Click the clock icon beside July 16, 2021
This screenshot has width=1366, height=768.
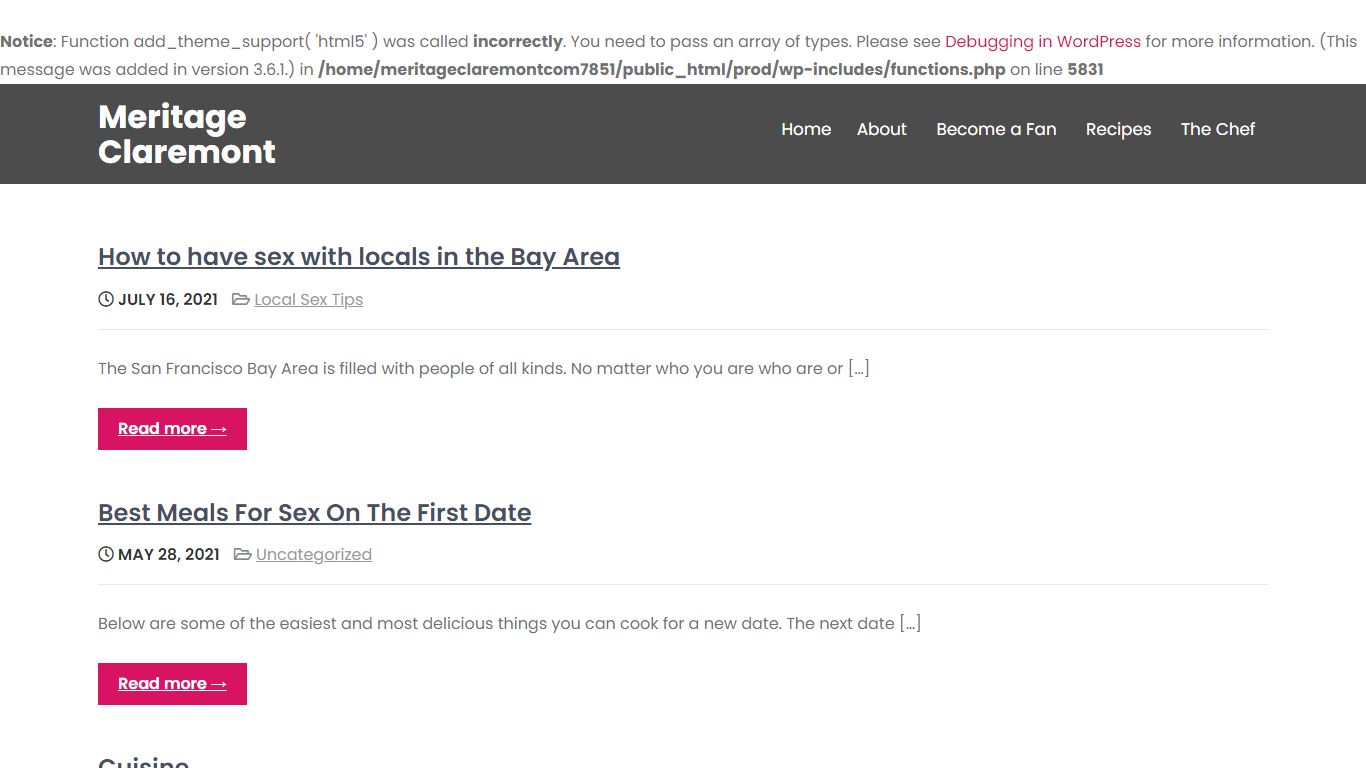(106, 299)
